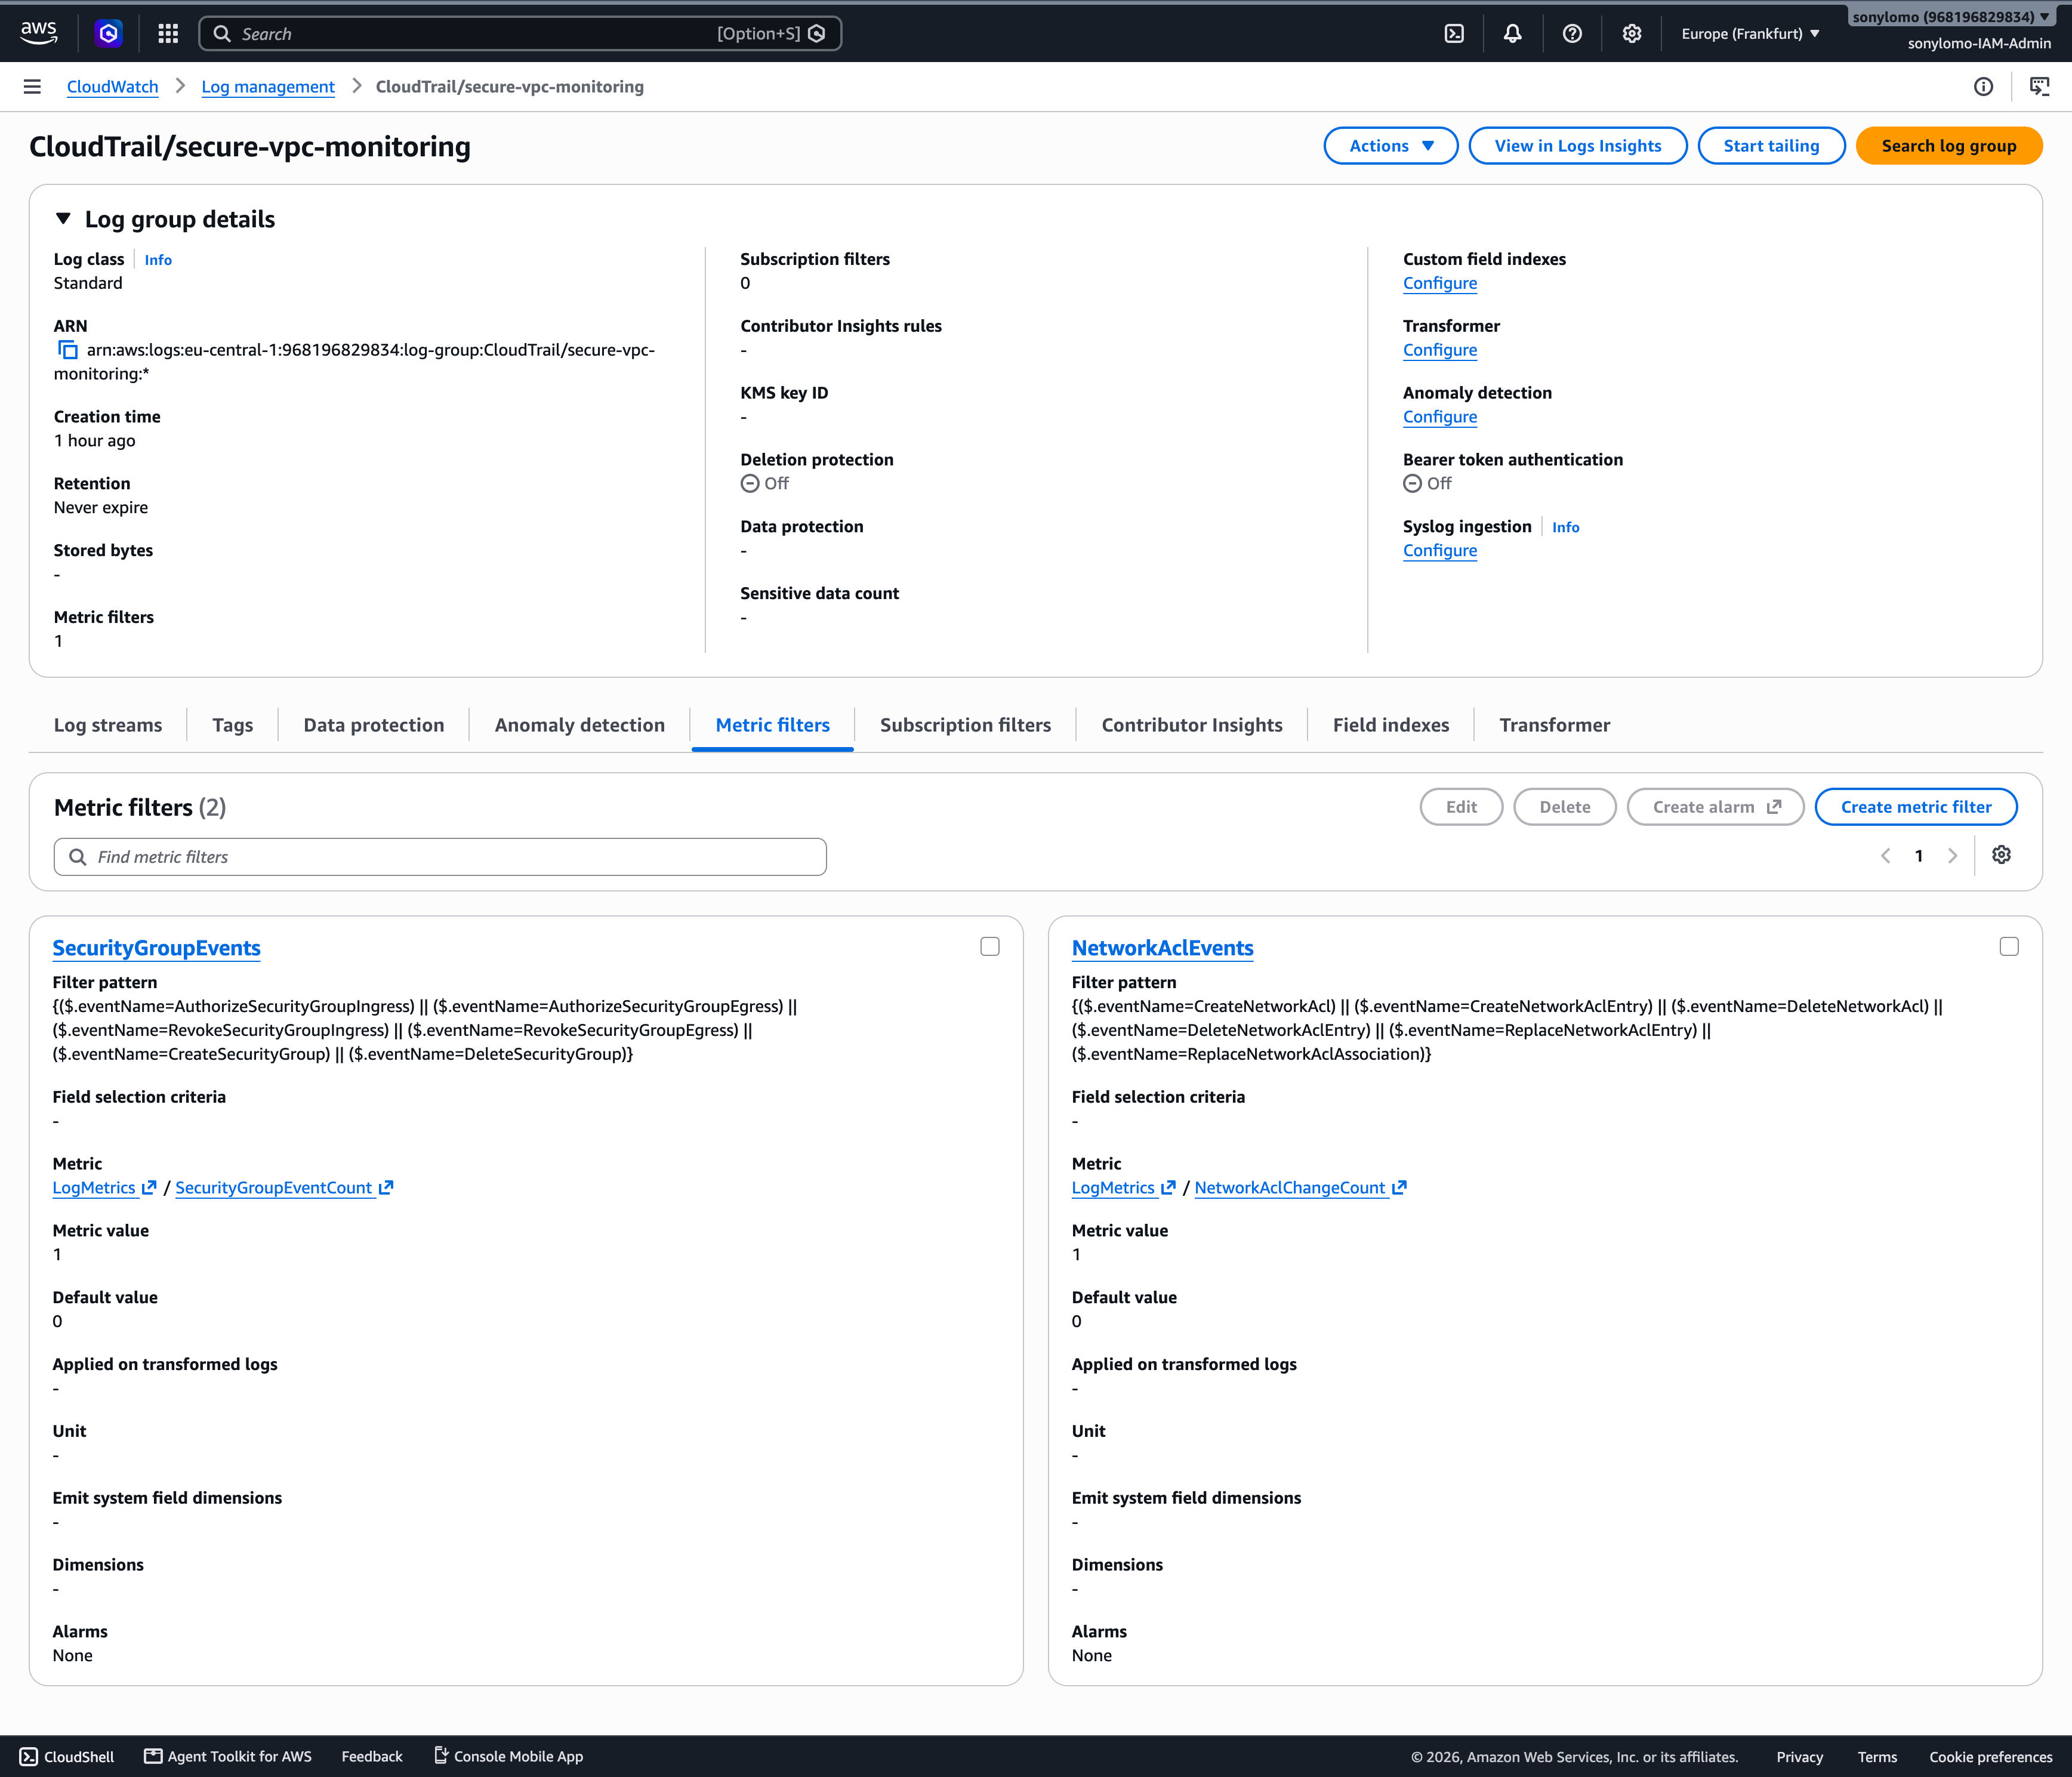Open the help question mark icon
Screen dimensions: 2072x1777
coord(1572,33)
